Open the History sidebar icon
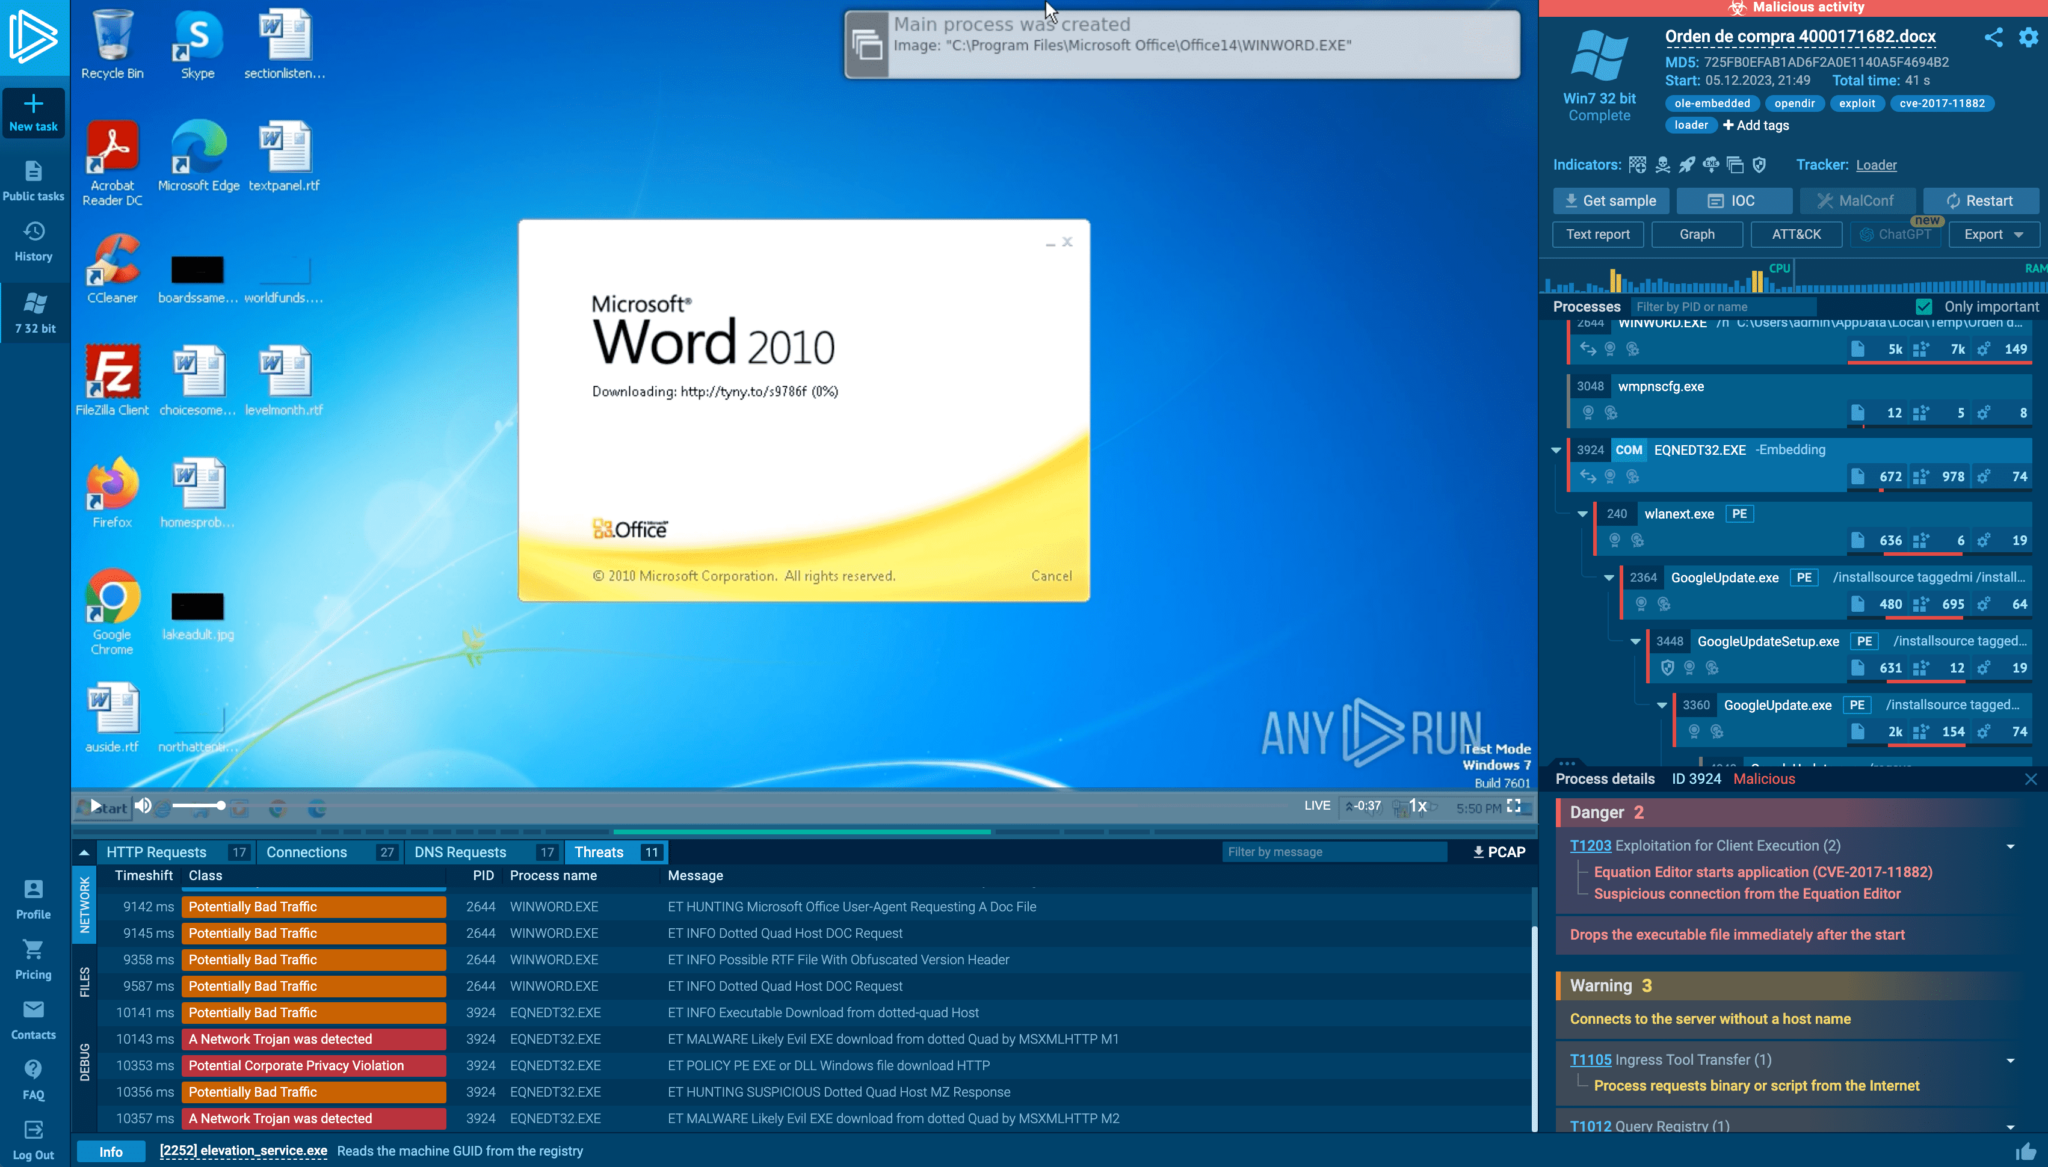The image size is (2048, 1167). (33, 232)
